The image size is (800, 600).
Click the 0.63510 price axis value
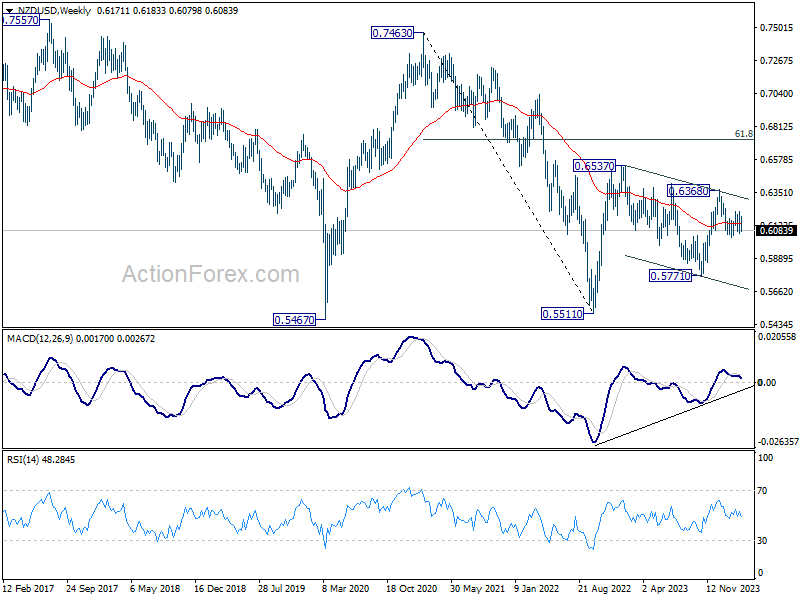coord(777,192)
